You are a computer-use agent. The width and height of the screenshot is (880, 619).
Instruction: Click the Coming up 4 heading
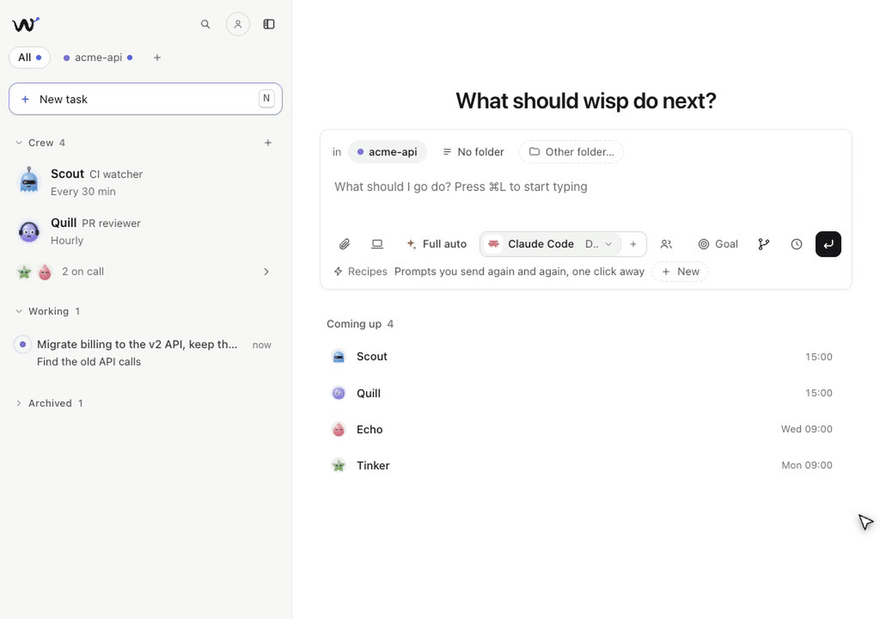(x=360, y=324)
